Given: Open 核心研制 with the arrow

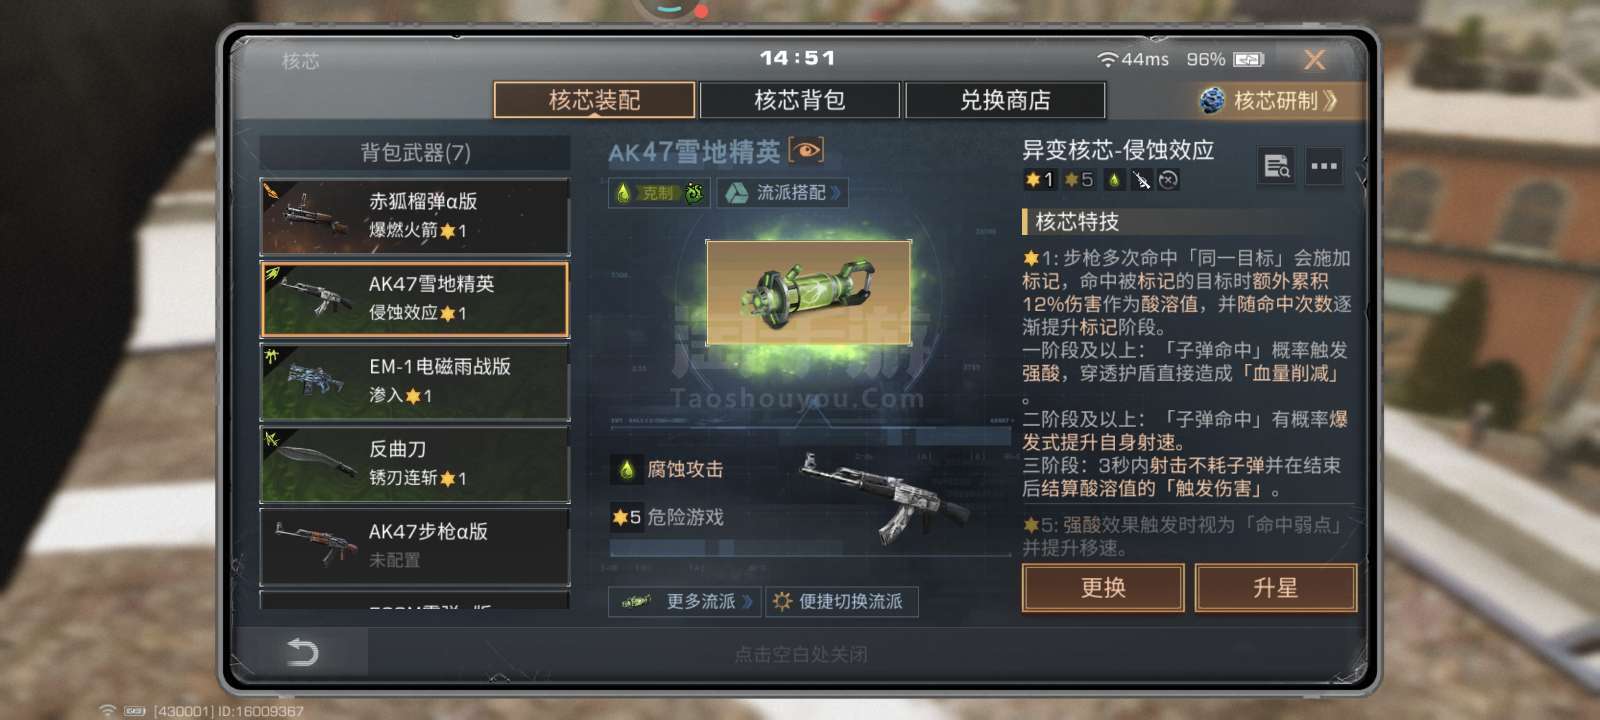Looking at the screenshot, I should pos(1330,100).
